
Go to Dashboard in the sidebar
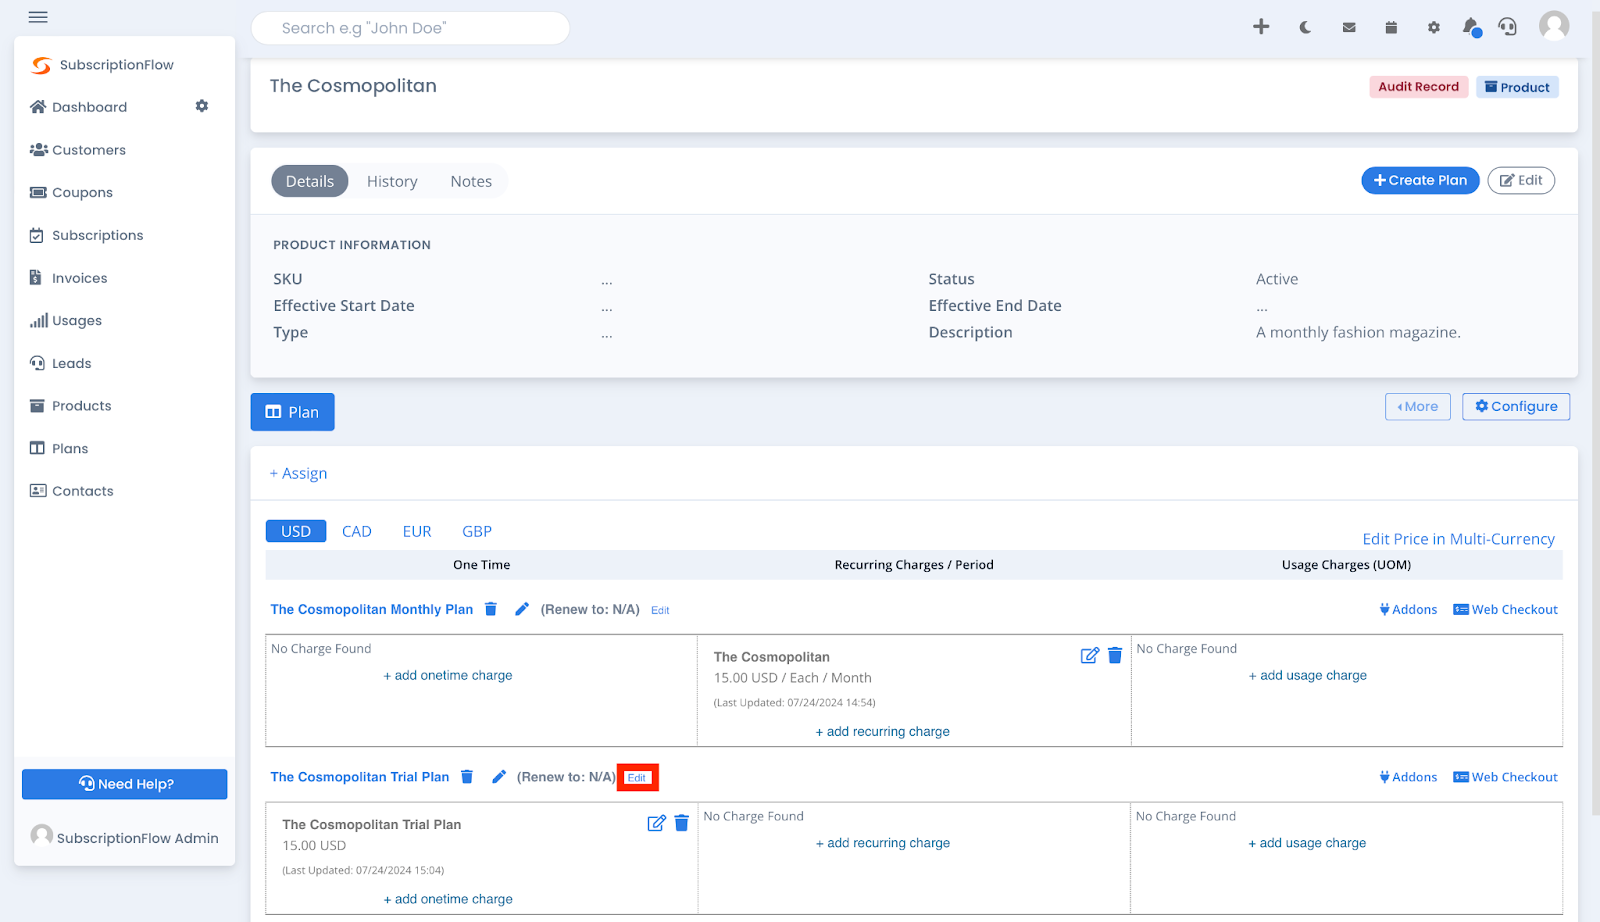point(79,107)
